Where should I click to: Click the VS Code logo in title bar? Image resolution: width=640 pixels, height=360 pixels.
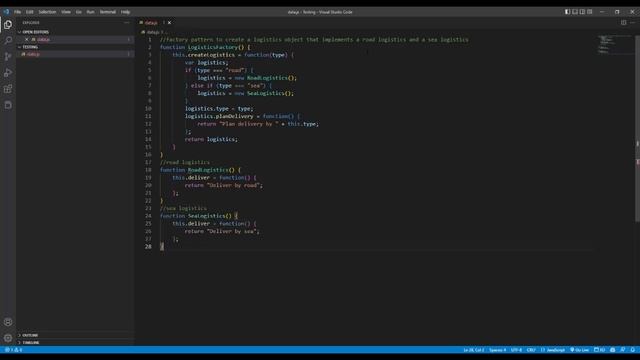[6, 12]
